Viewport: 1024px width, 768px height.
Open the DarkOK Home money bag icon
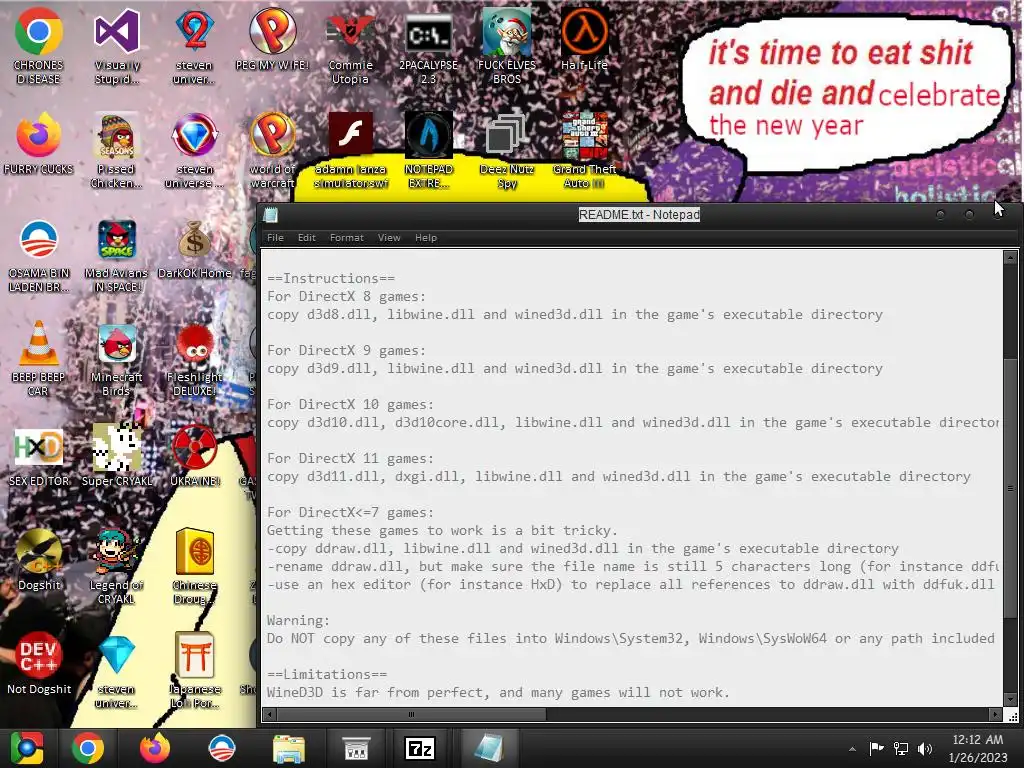[x=195, y=248]
